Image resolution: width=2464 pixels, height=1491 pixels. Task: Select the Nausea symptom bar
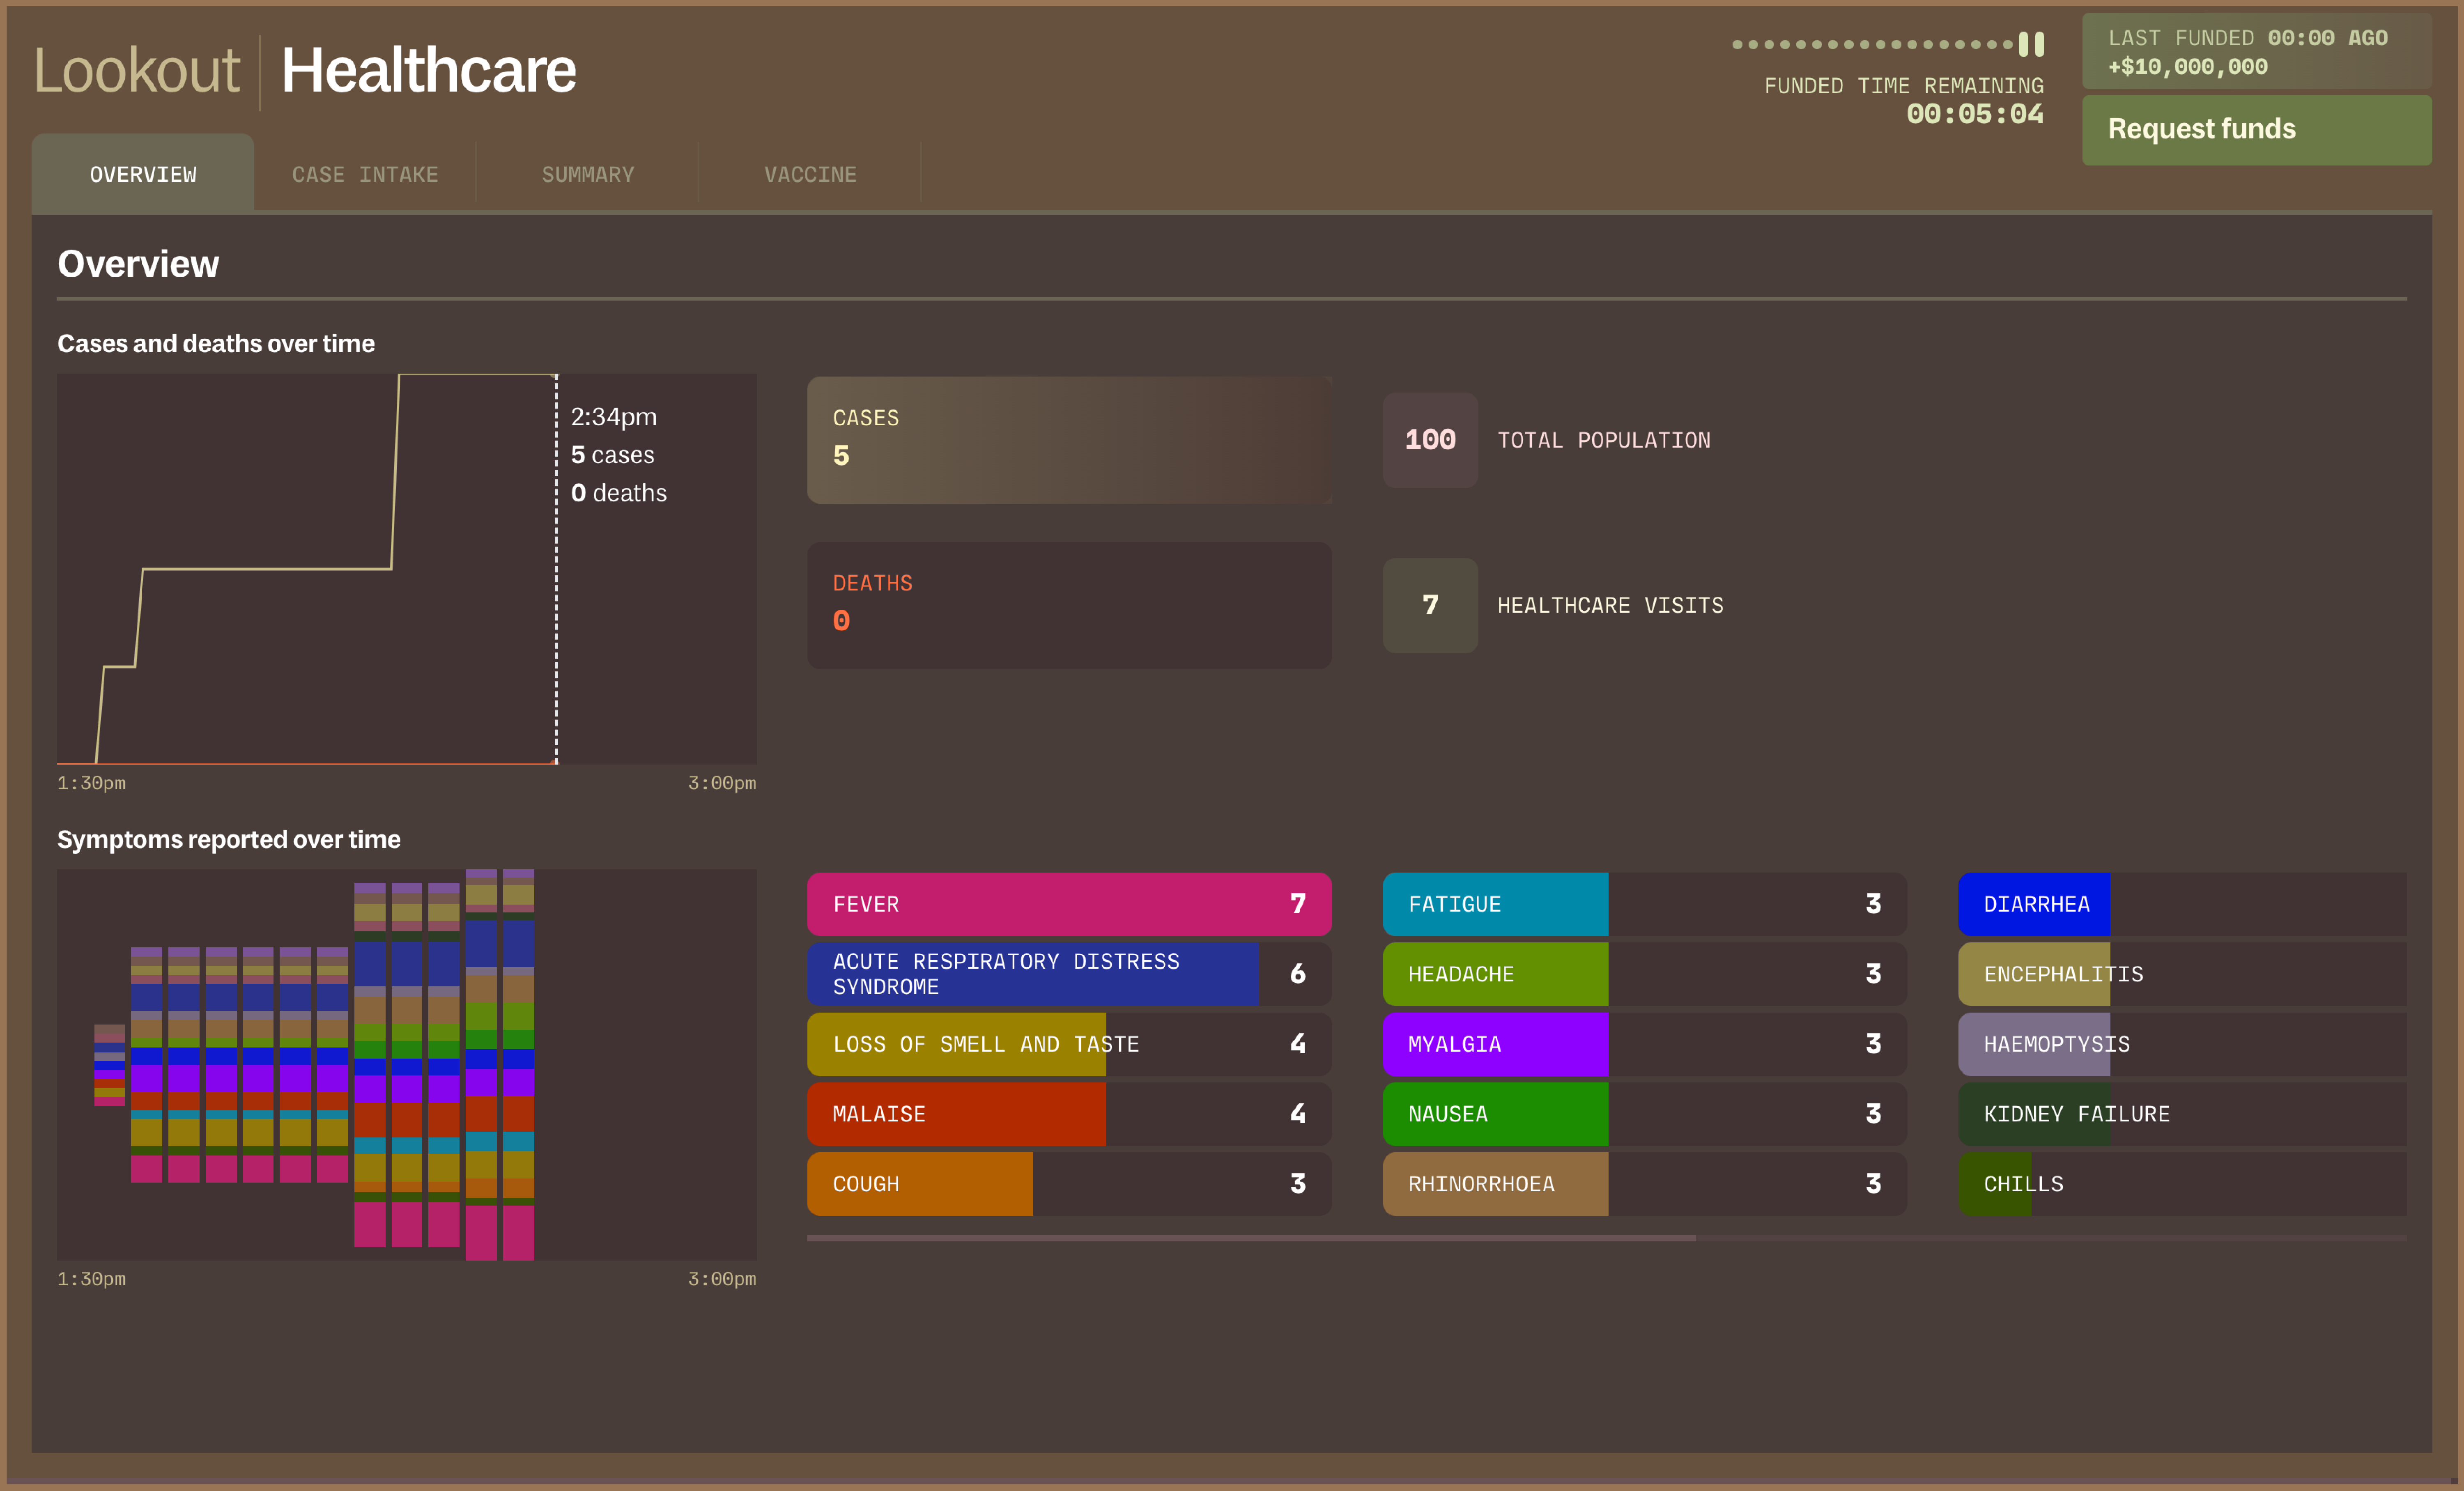(x=1645, y=1114)
